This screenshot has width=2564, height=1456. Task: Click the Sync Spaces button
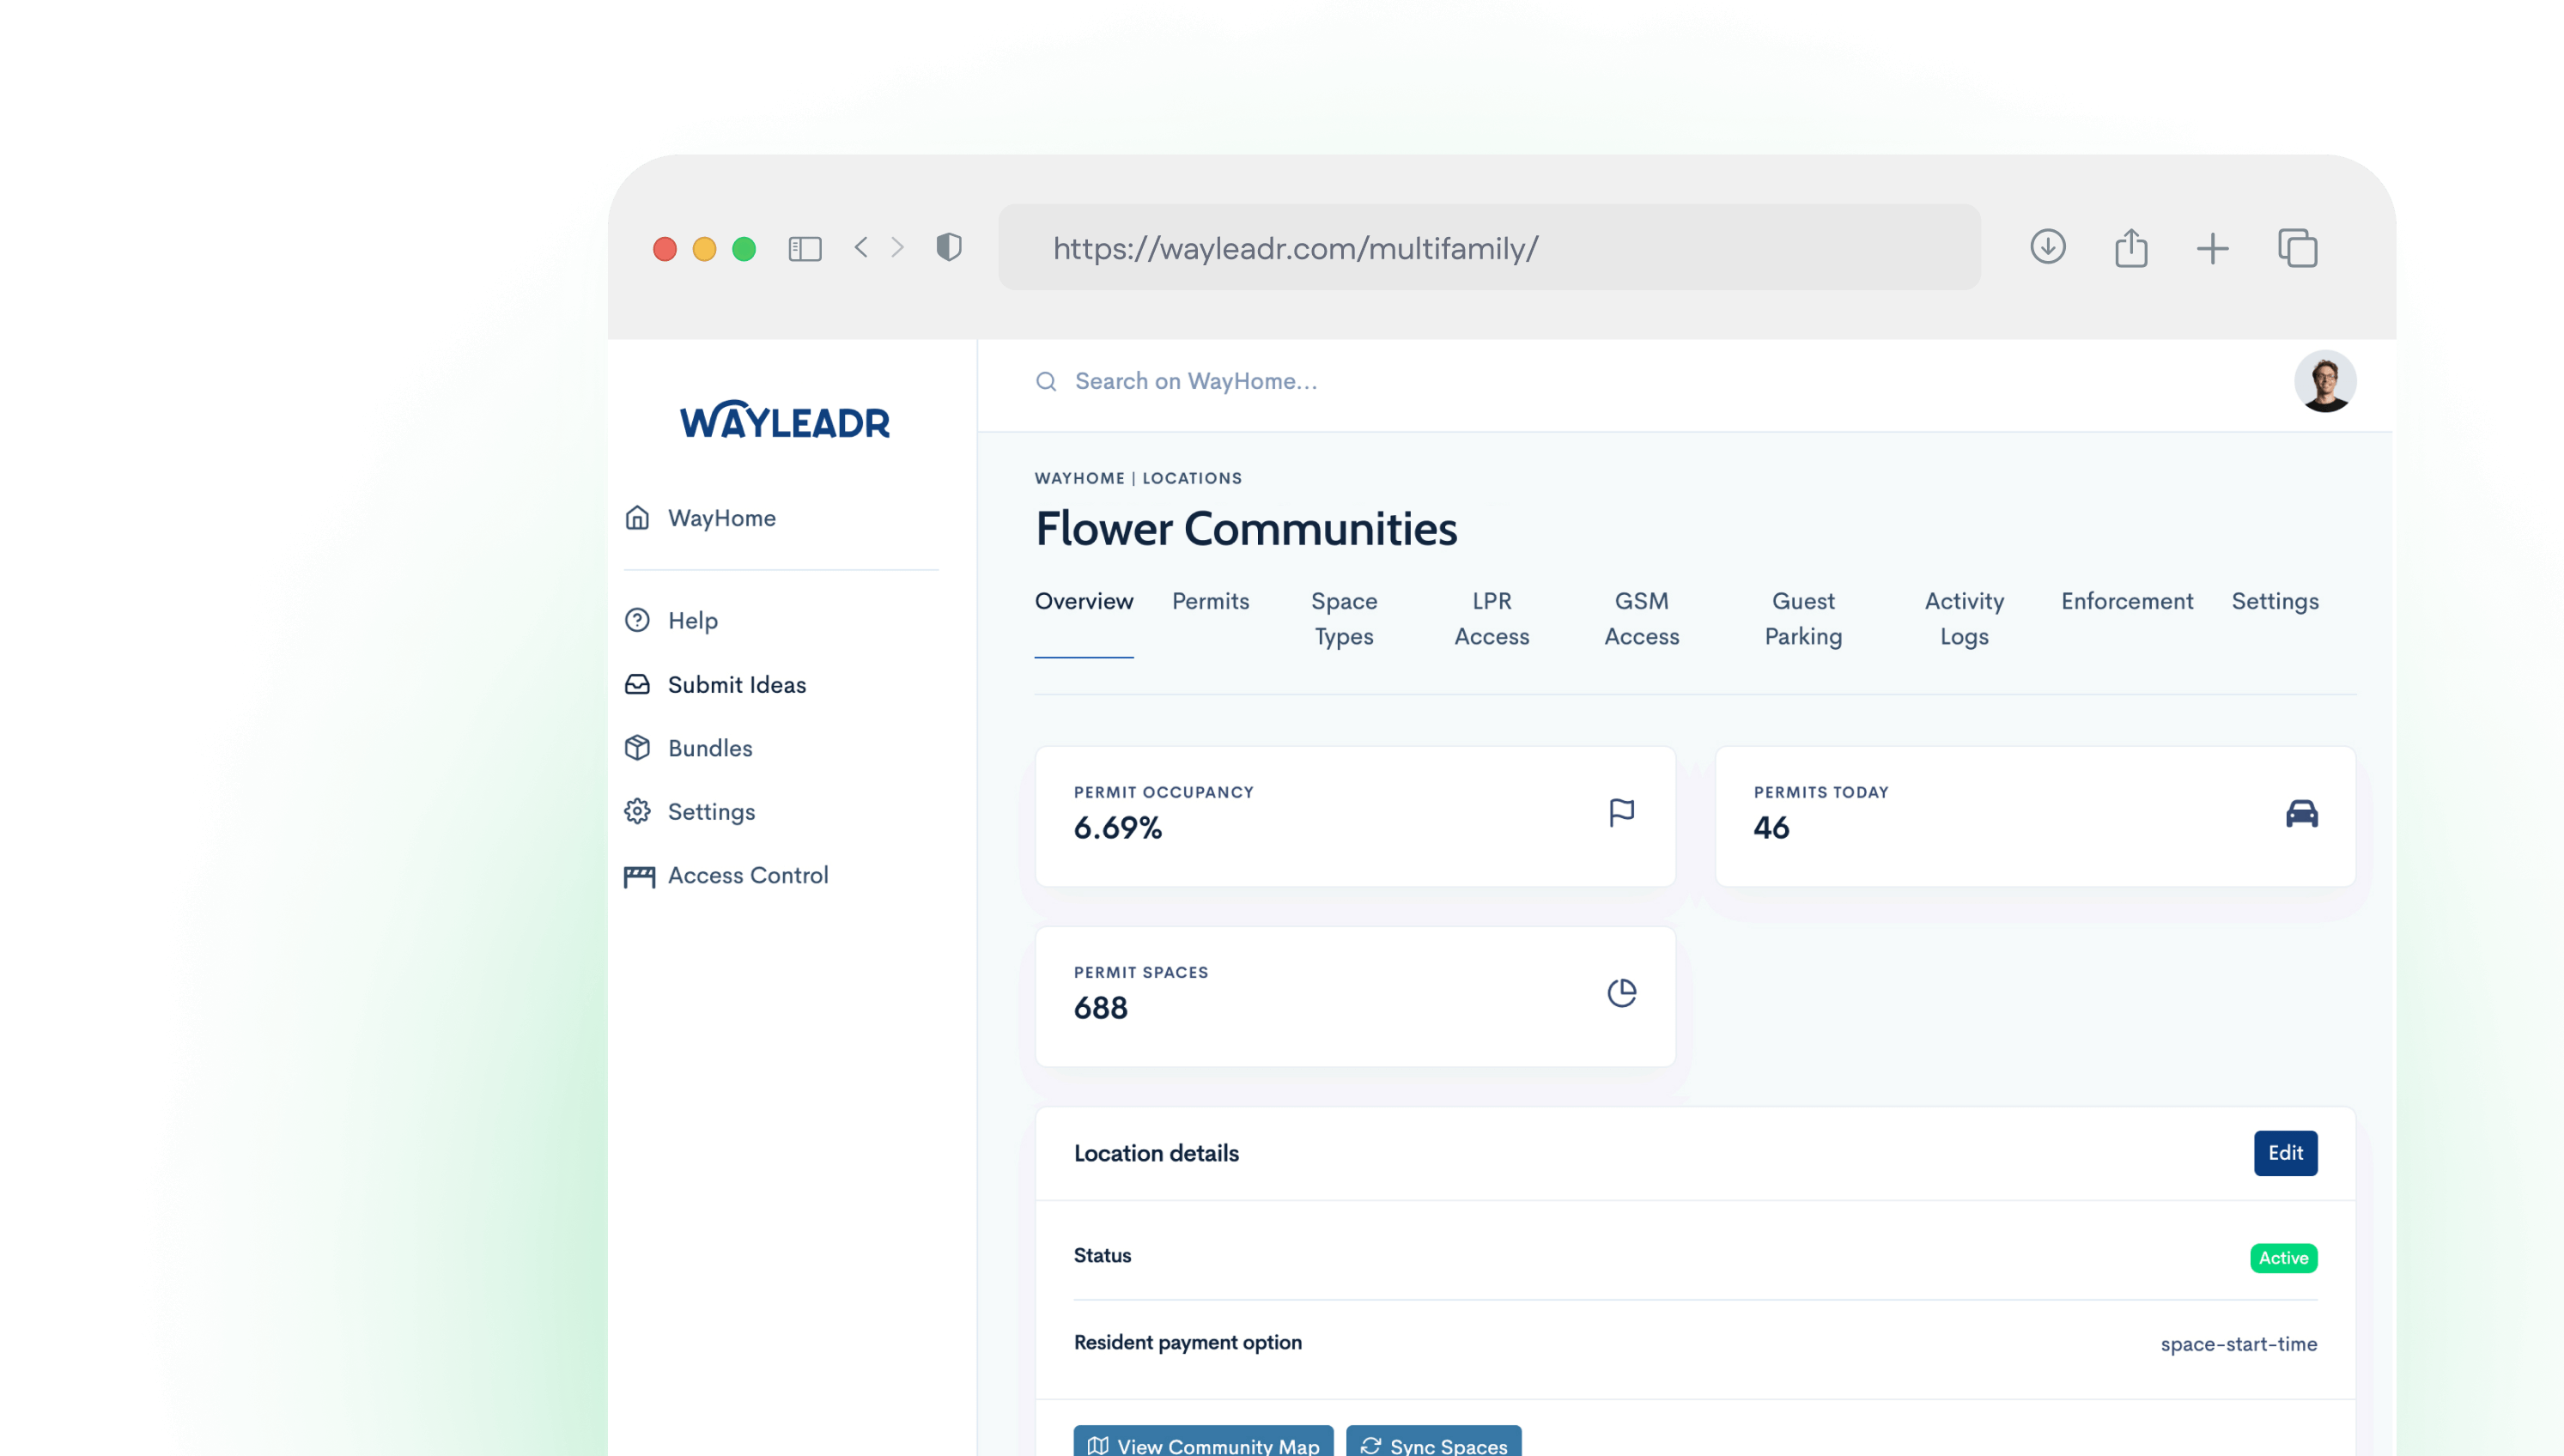pos(1434,1445)
